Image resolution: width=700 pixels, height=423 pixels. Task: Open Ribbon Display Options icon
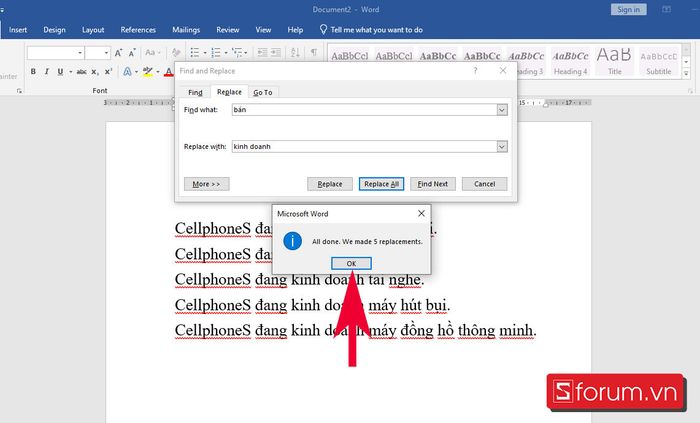667,9
